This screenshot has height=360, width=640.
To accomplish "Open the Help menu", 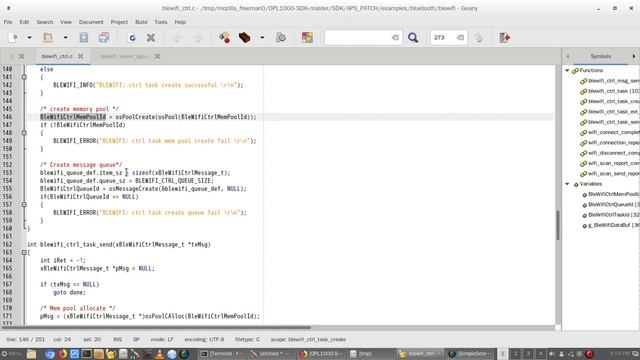I will coord(180,22).
